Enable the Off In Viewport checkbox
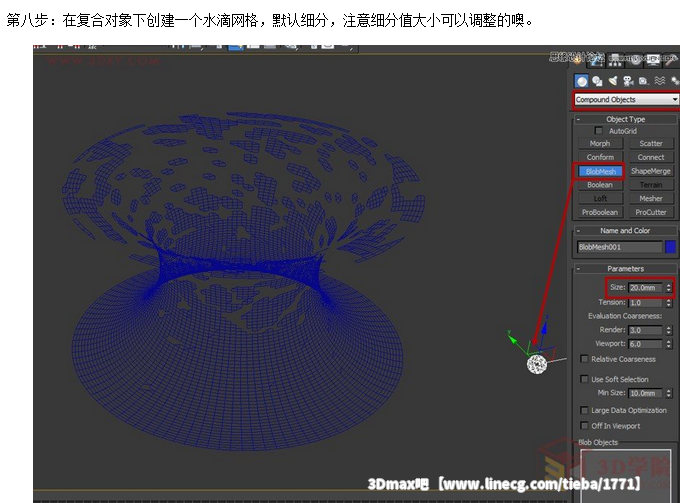680x503 pixels. 584,425
